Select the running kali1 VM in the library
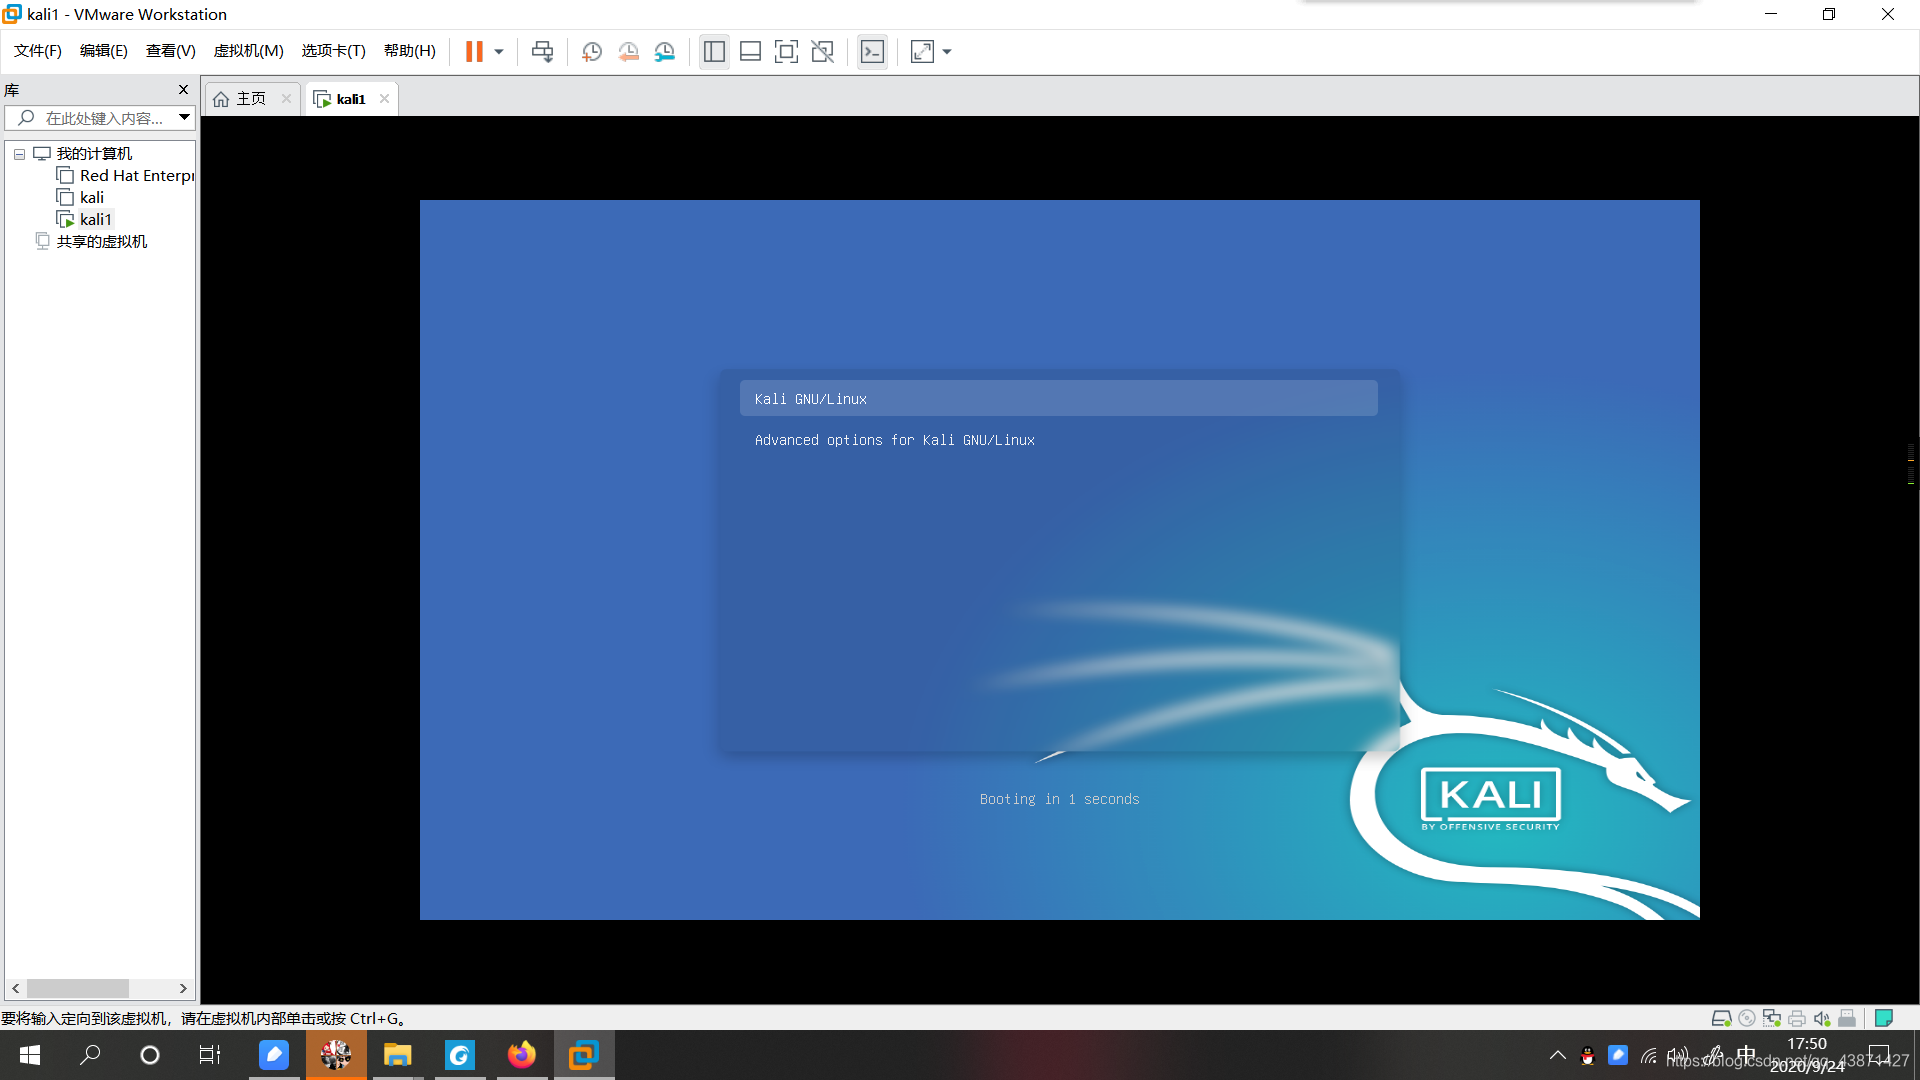This screenshot has width=1920, height=1080. (x=96, y=220)
